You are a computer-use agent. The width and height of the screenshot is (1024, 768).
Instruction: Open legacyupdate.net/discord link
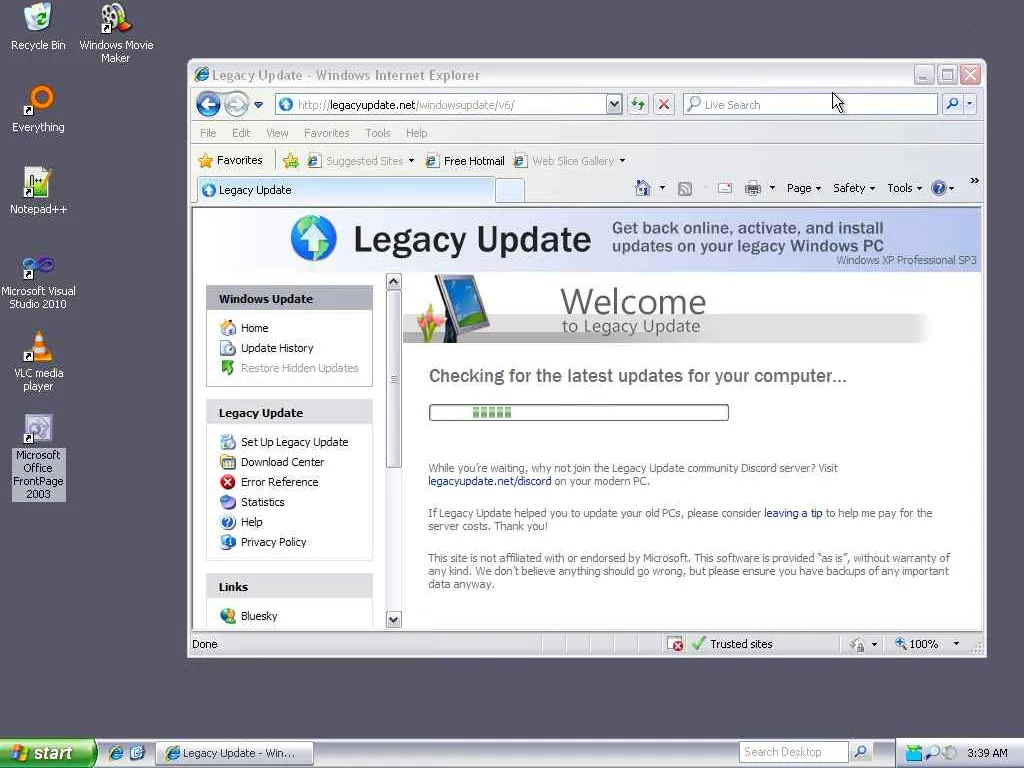pyautogui.click(x=490, y=481)
